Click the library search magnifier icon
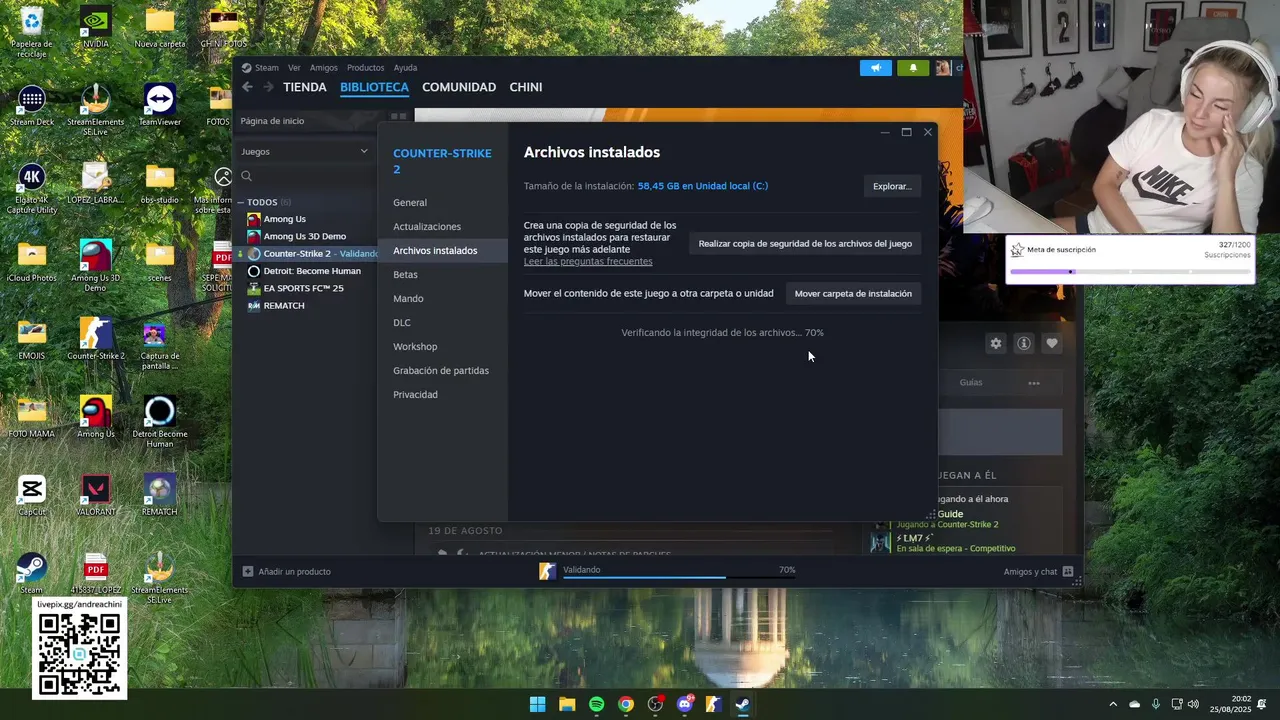Viewport: 1280px width, 720px height. pyautogui.click(x=246, y=176)
